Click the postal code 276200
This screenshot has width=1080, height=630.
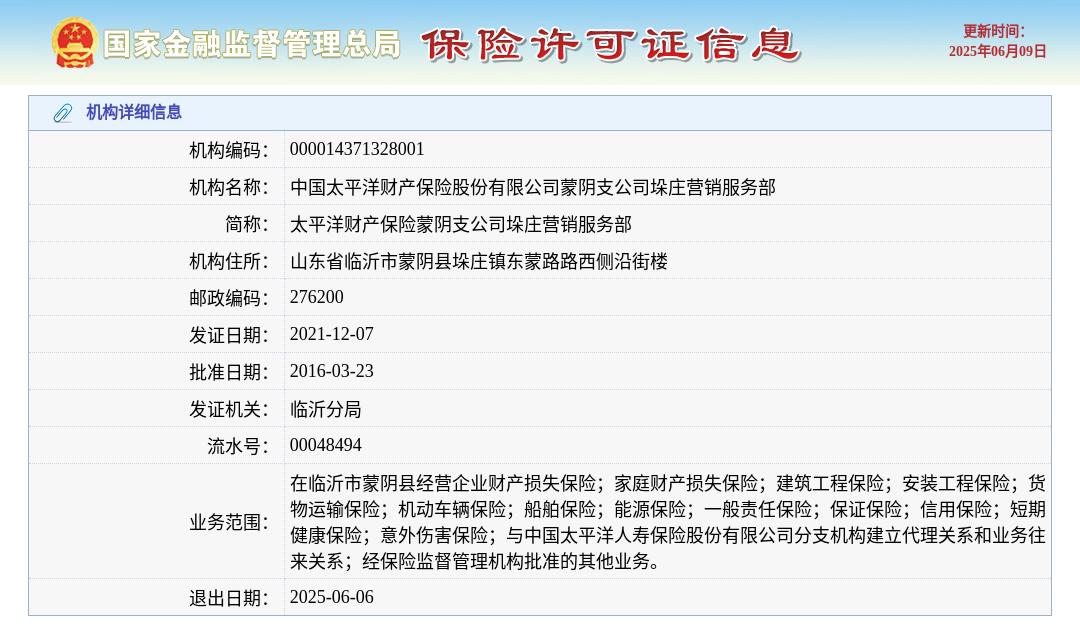(x=316, y=297)
